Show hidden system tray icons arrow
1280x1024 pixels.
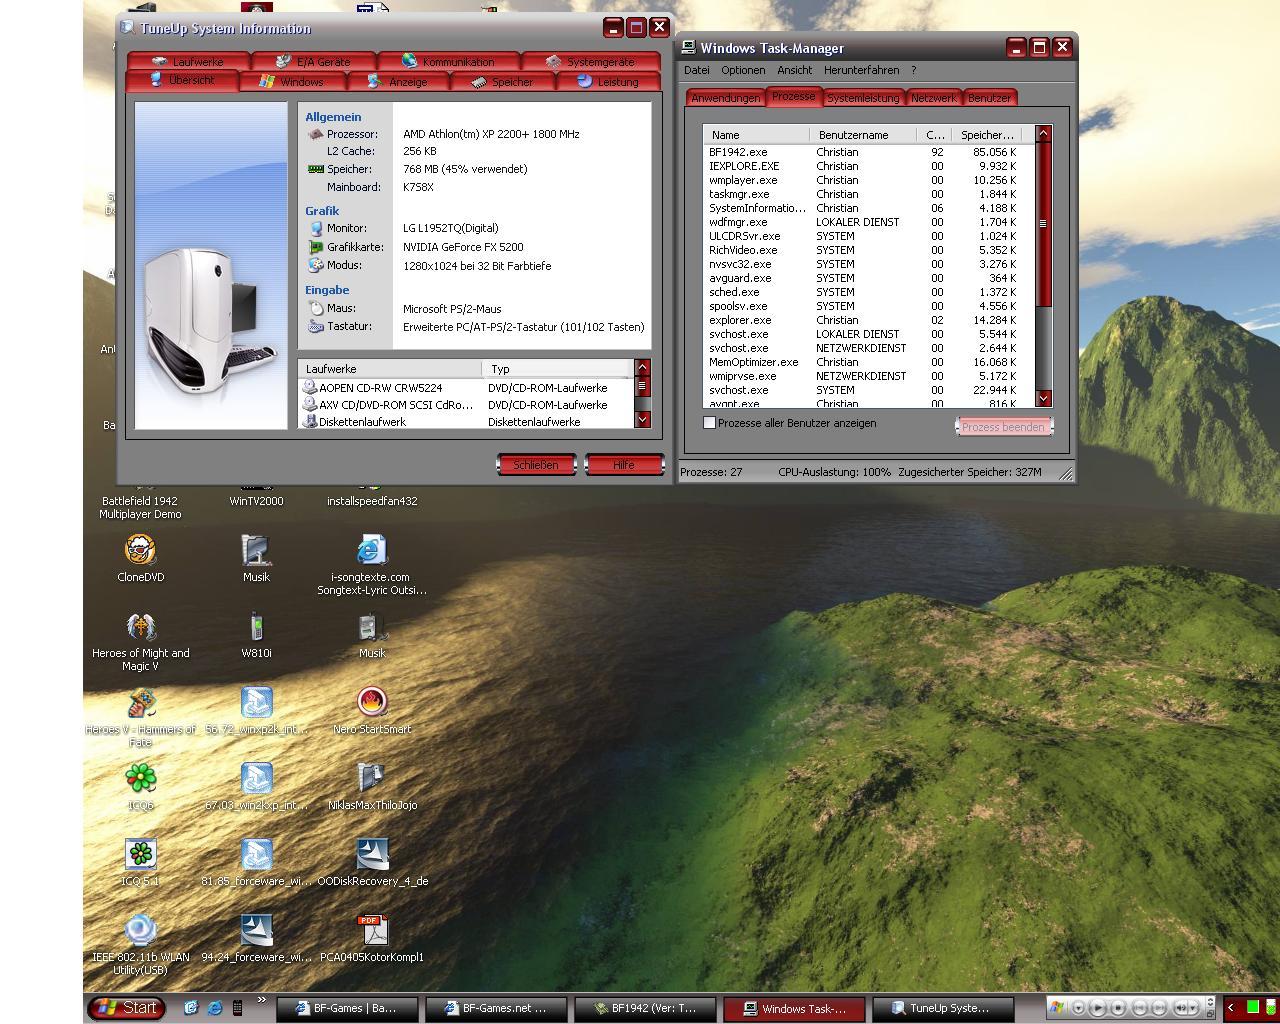coord(1231,1008)
